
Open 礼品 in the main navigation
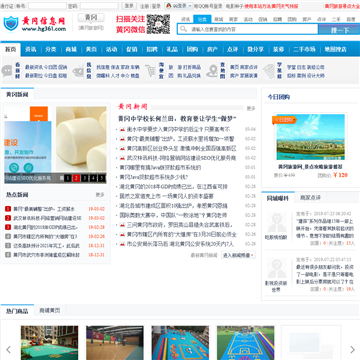(172, 49)
